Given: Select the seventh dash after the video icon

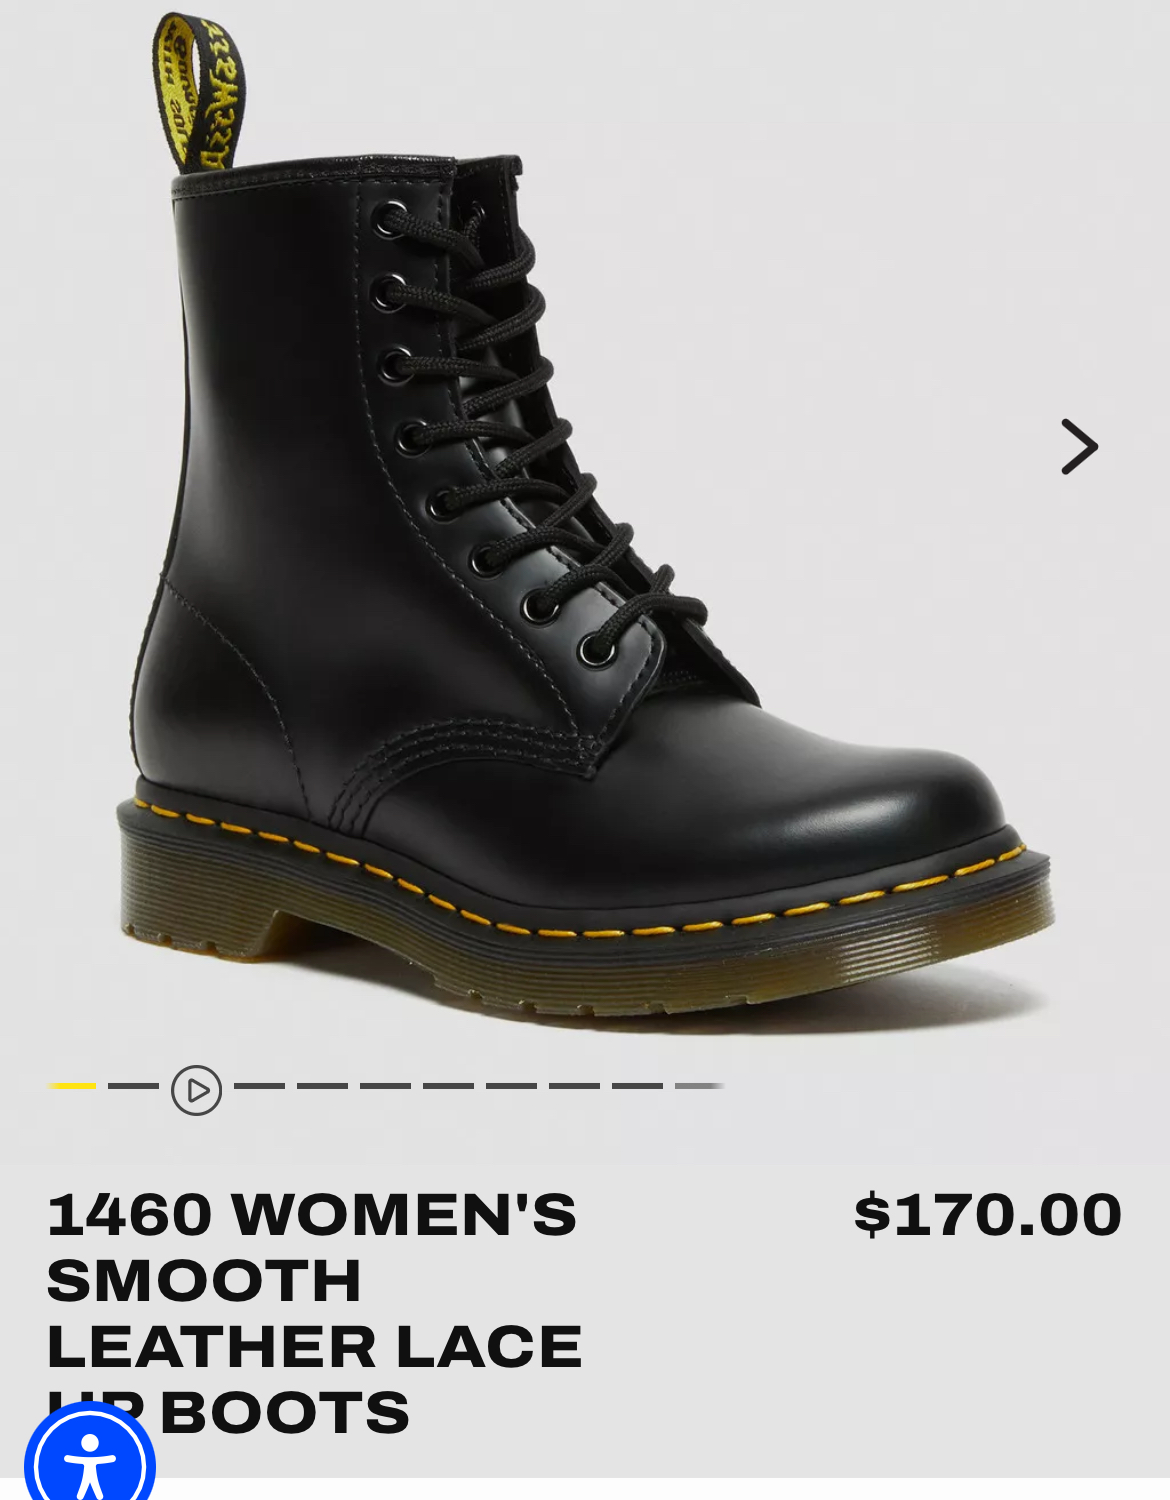Looking at the screenshot, I should [x=637, y=1085].
